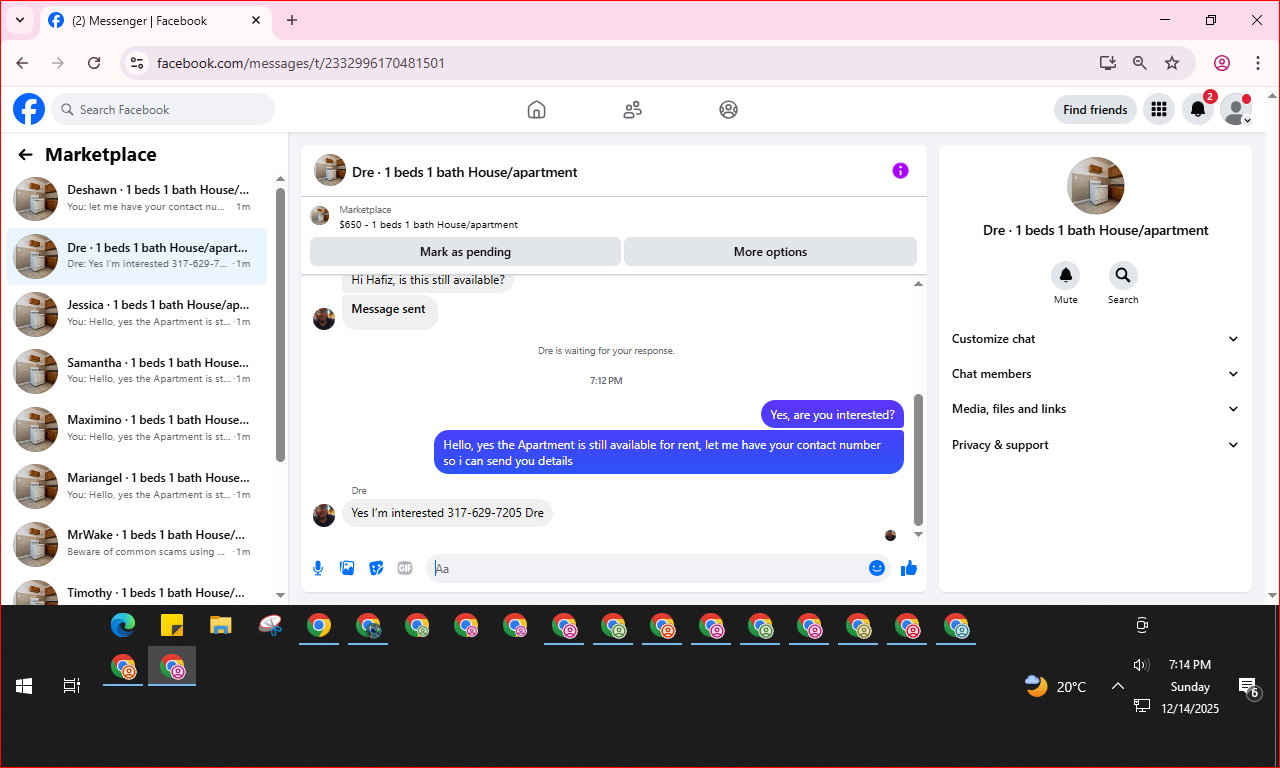Viewport: 1280px width, 768px height.
Task: Focus the message input field
Action: (645, 568)
